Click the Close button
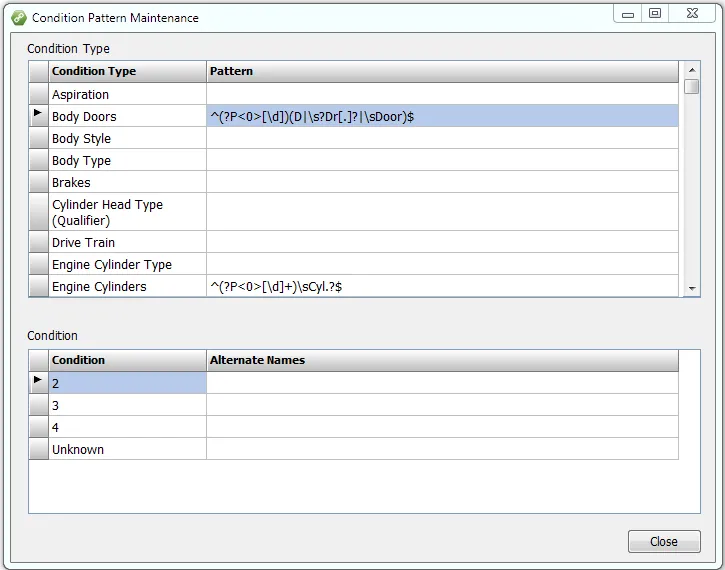This screenshot has height=570, width=725. [663, 541]
